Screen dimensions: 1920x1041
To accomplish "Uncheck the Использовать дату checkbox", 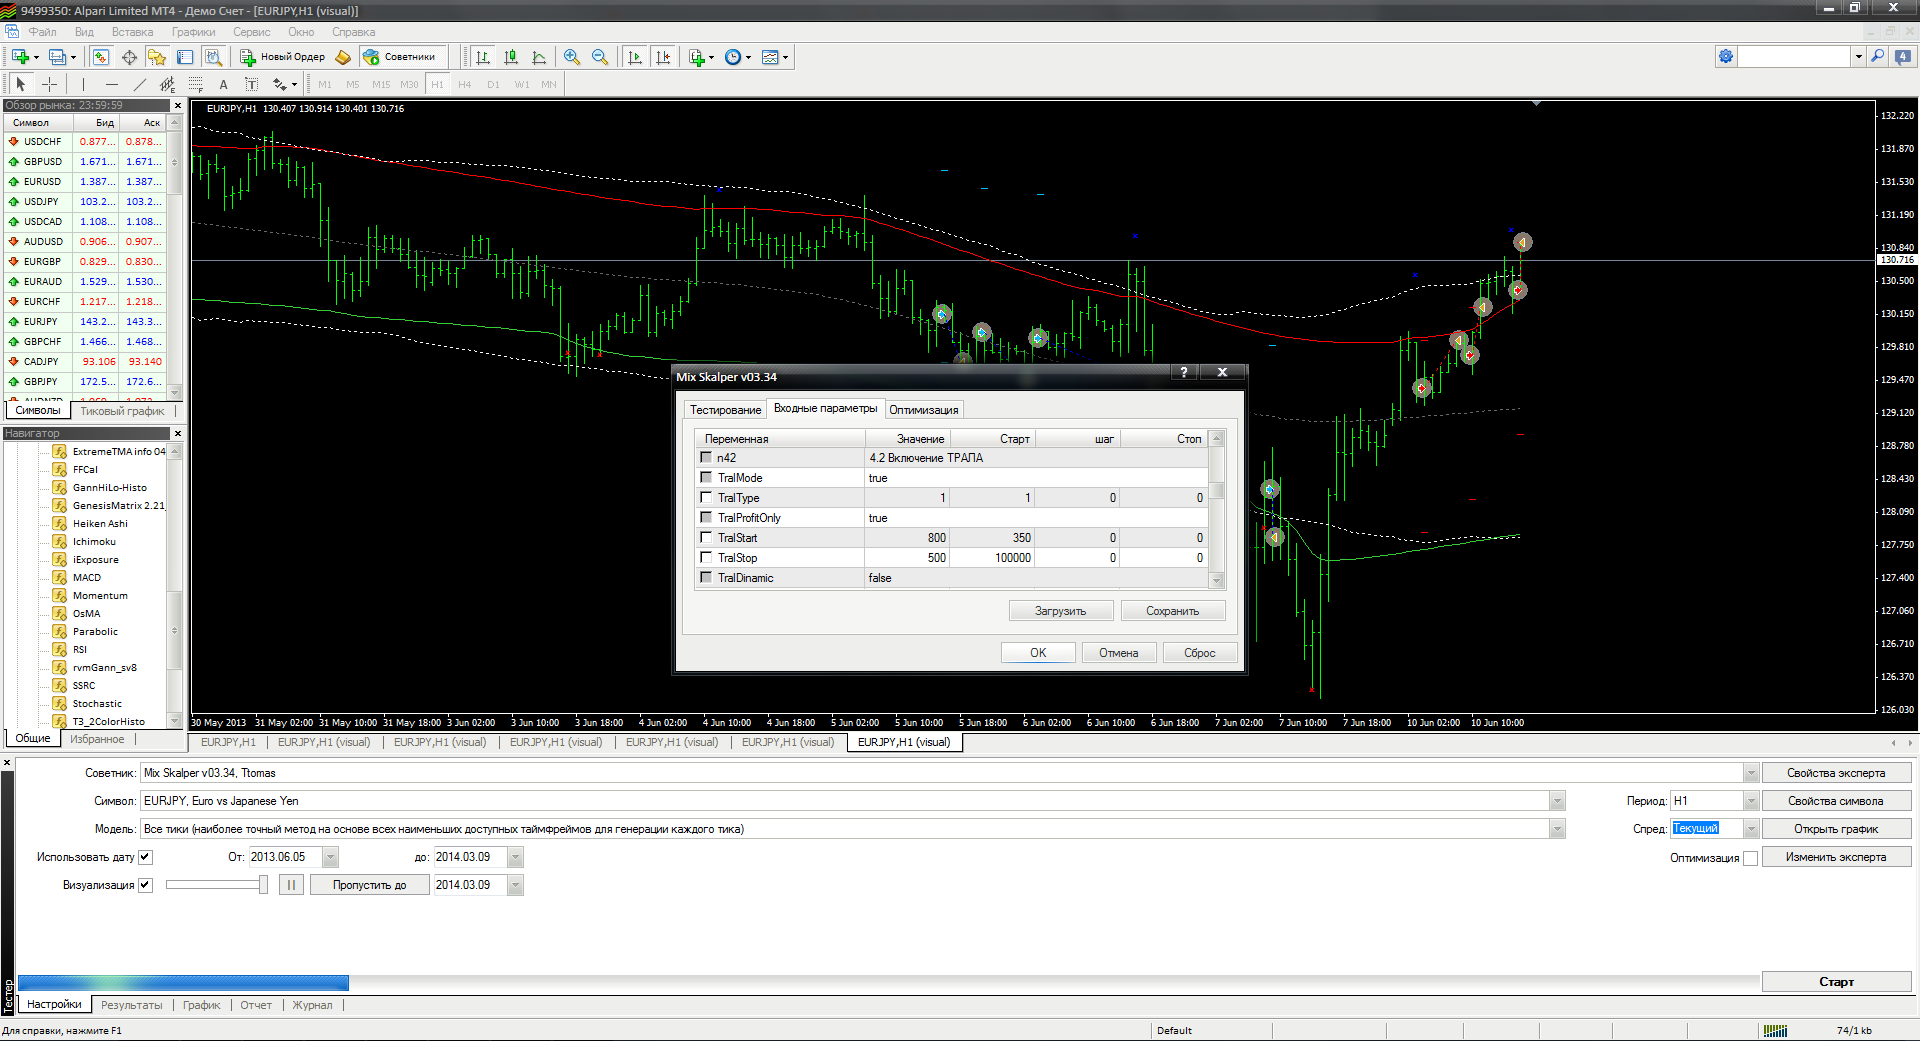I will [145, 857].
